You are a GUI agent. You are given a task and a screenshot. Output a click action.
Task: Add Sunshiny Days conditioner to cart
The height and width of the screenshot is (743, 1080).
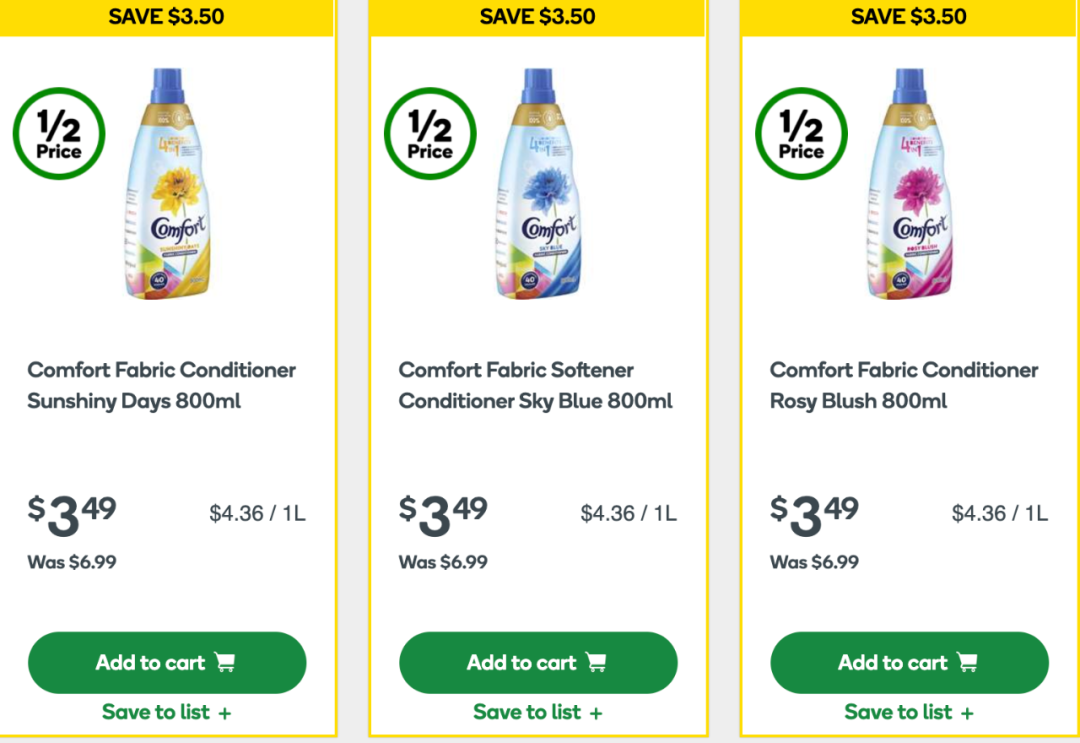tap(167, 662)
